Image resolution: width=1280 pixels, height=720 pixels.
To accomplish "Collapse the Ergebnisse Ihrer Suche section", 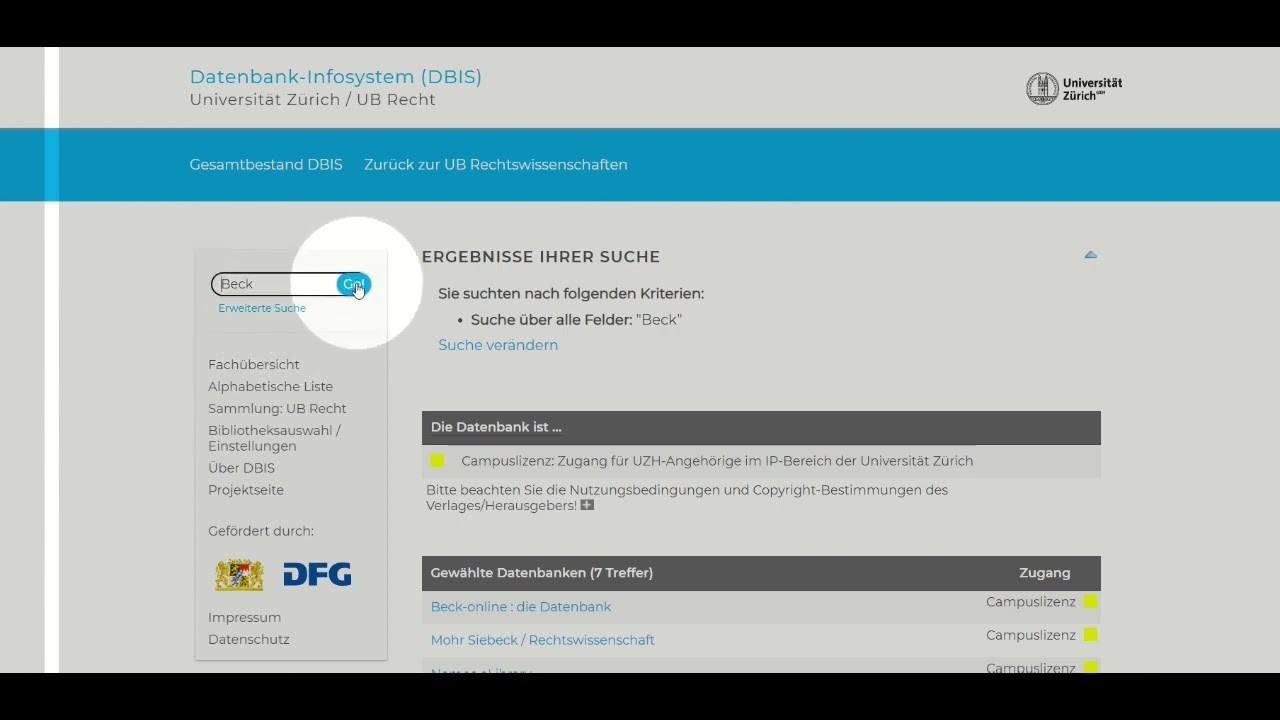I will [1091, 255].
